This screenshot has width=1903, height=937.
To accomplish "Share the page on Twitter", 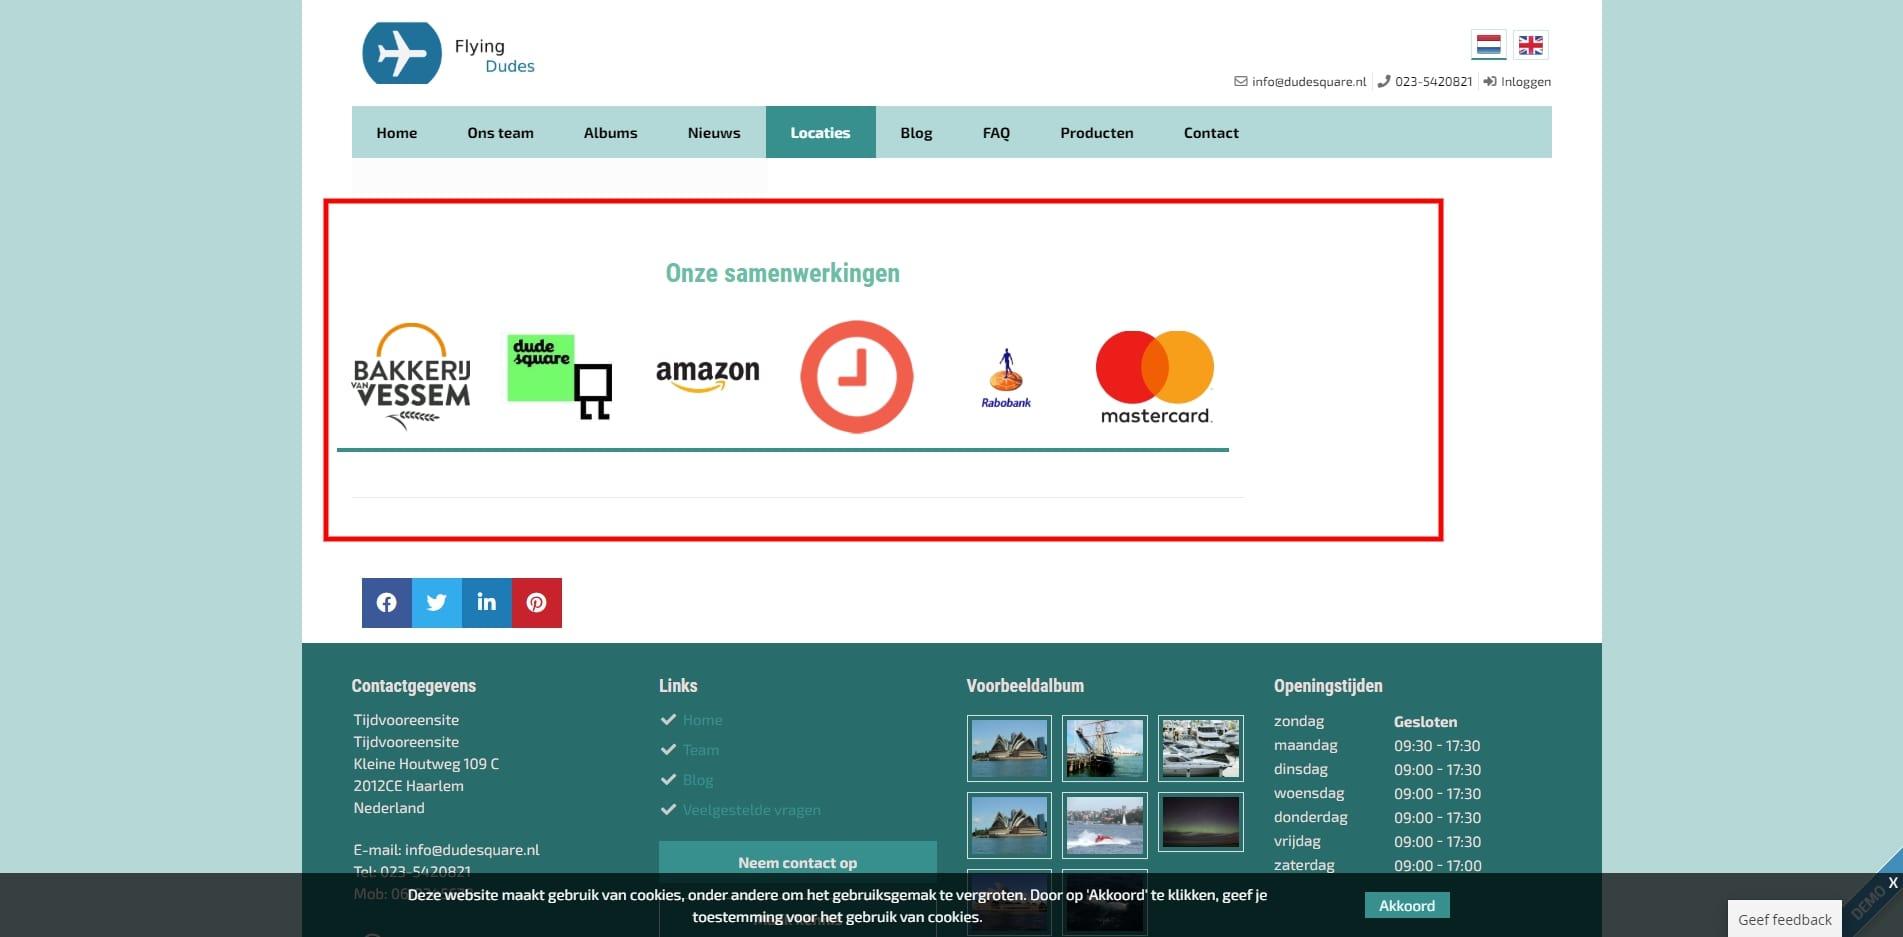I will pos(437,603).
